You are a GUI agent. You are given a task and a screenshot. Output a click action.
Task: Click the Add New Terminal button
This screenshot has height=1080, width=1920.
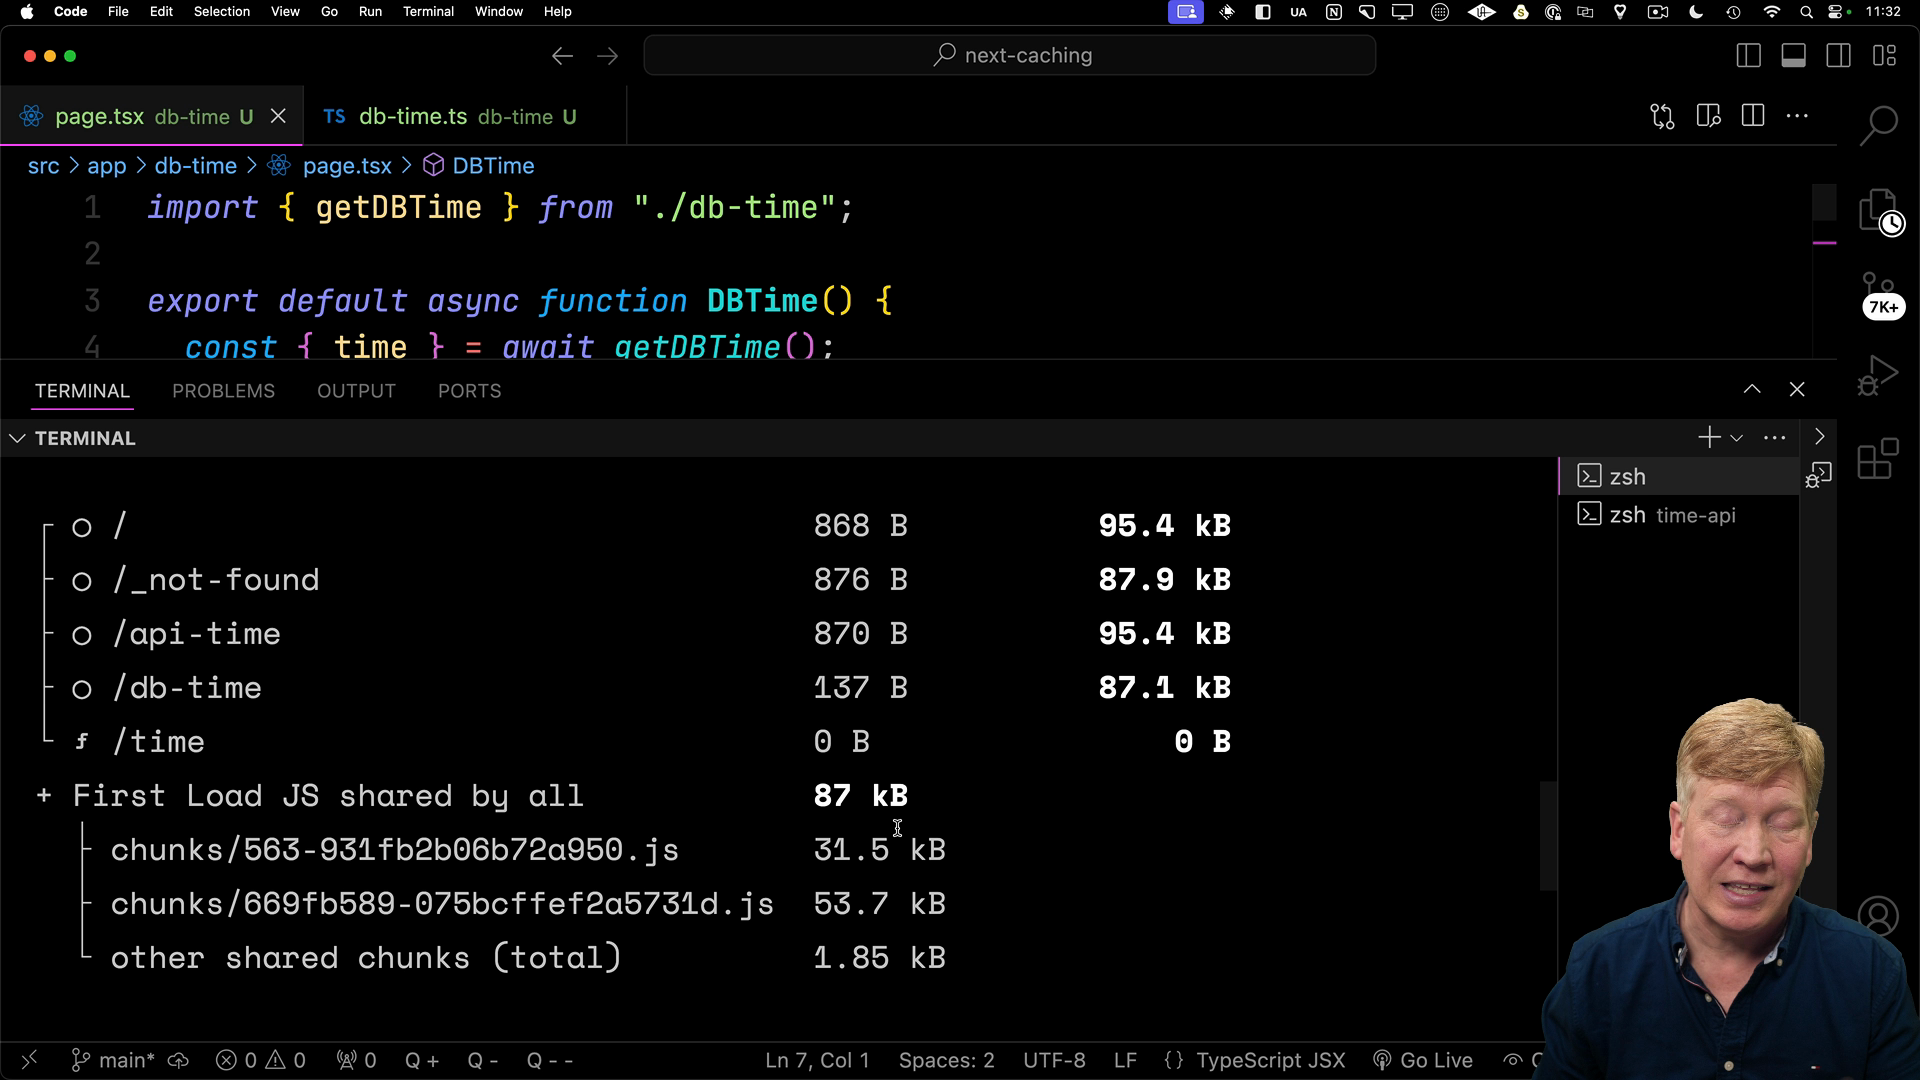coord(1709,436)
